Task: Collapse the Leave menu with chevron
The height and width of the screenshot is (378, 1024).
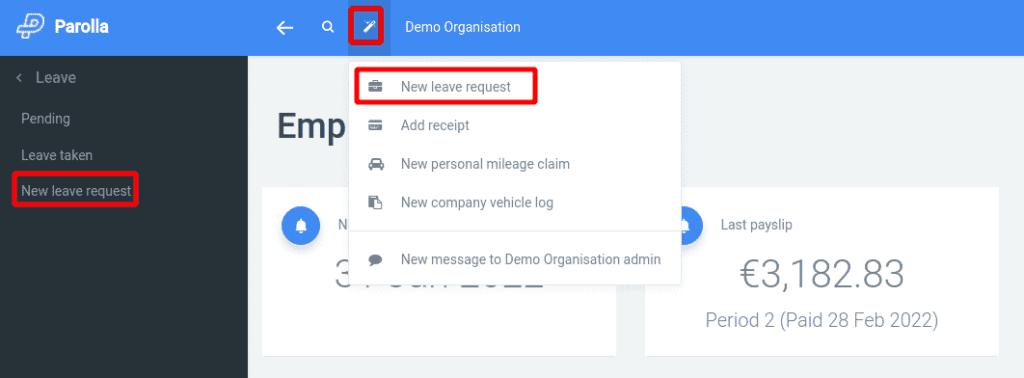Action: 19,78
